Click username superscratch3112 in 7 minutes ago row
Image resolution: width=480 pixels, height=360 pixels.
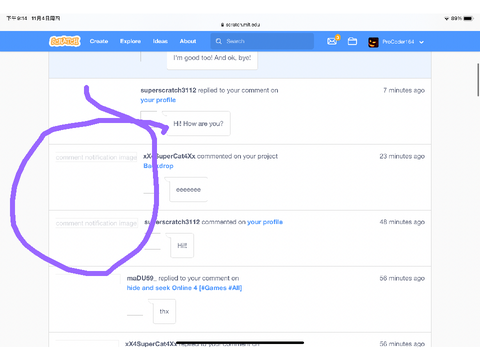(168, 90)
